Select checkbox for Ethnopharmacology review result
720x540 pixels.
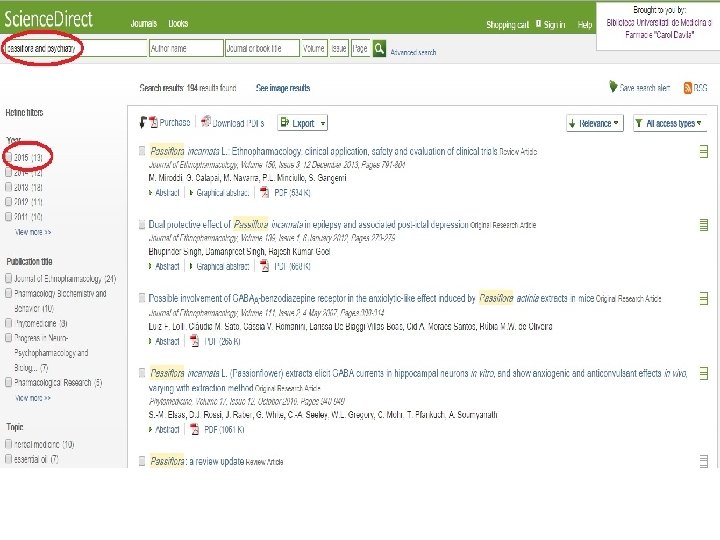(142, 151)
